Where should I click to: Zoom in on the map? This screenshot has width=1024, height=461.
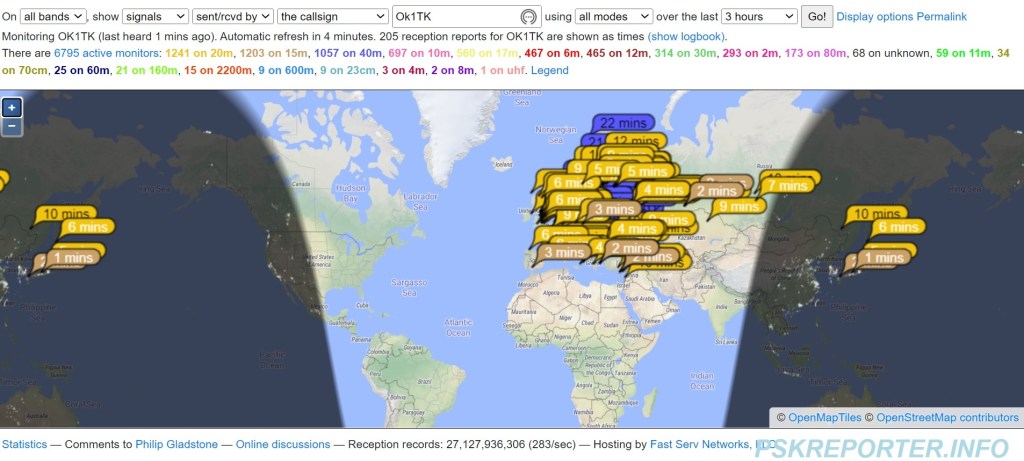[x=12, y=108]
